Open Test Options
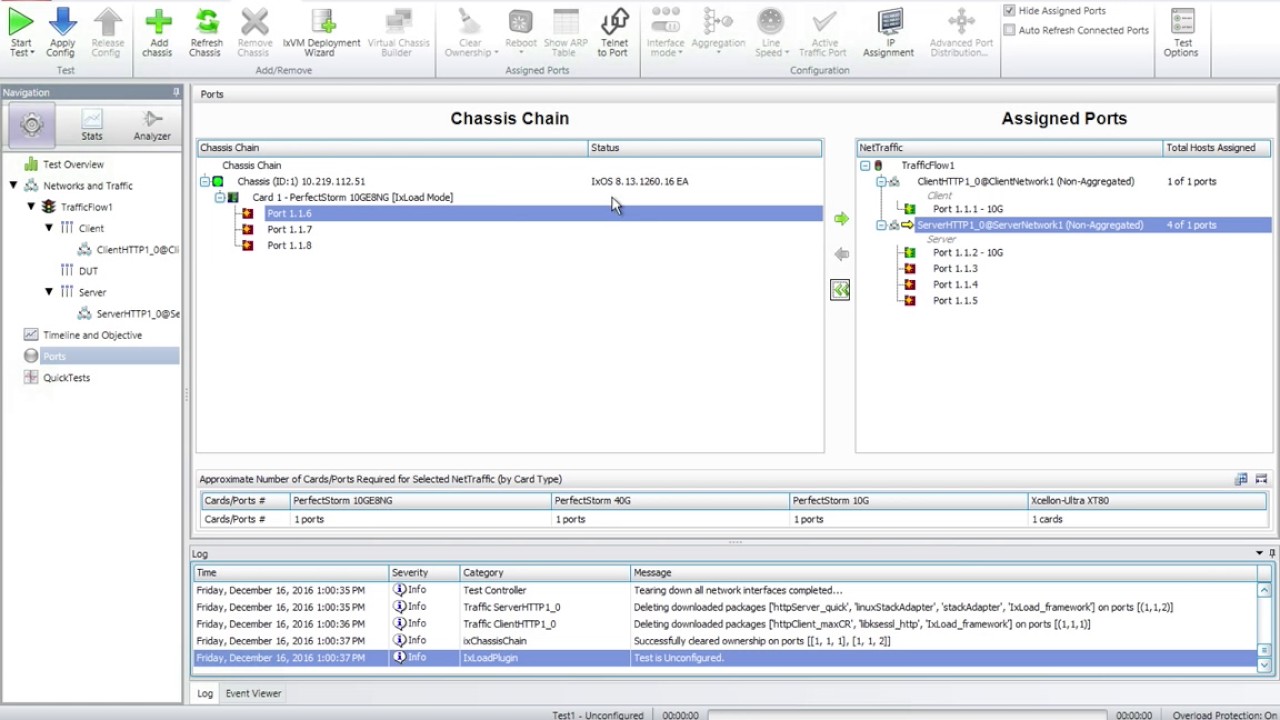Image resolution: width=1280 pixels, height=720 pixels. point(1182,32)
